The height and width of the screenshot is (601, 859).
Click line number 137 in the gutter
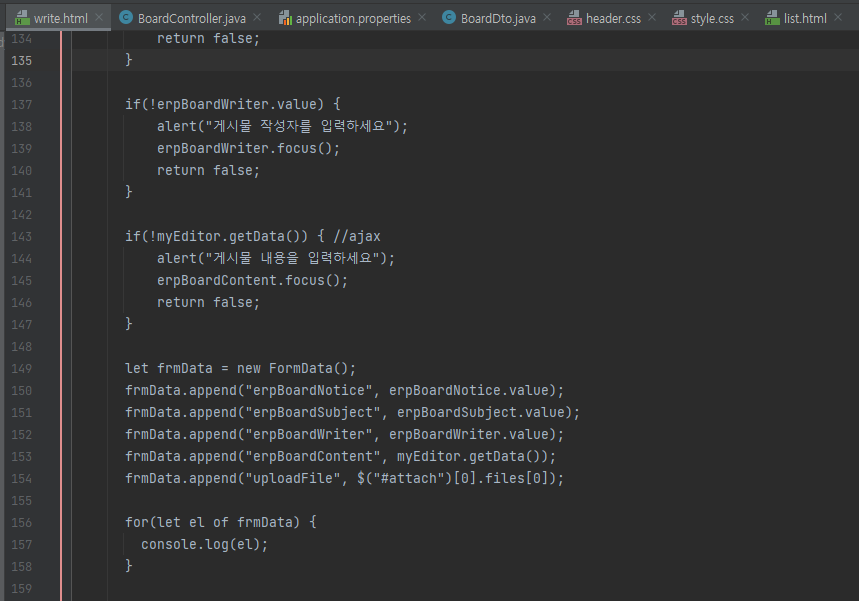coord(21,104)
